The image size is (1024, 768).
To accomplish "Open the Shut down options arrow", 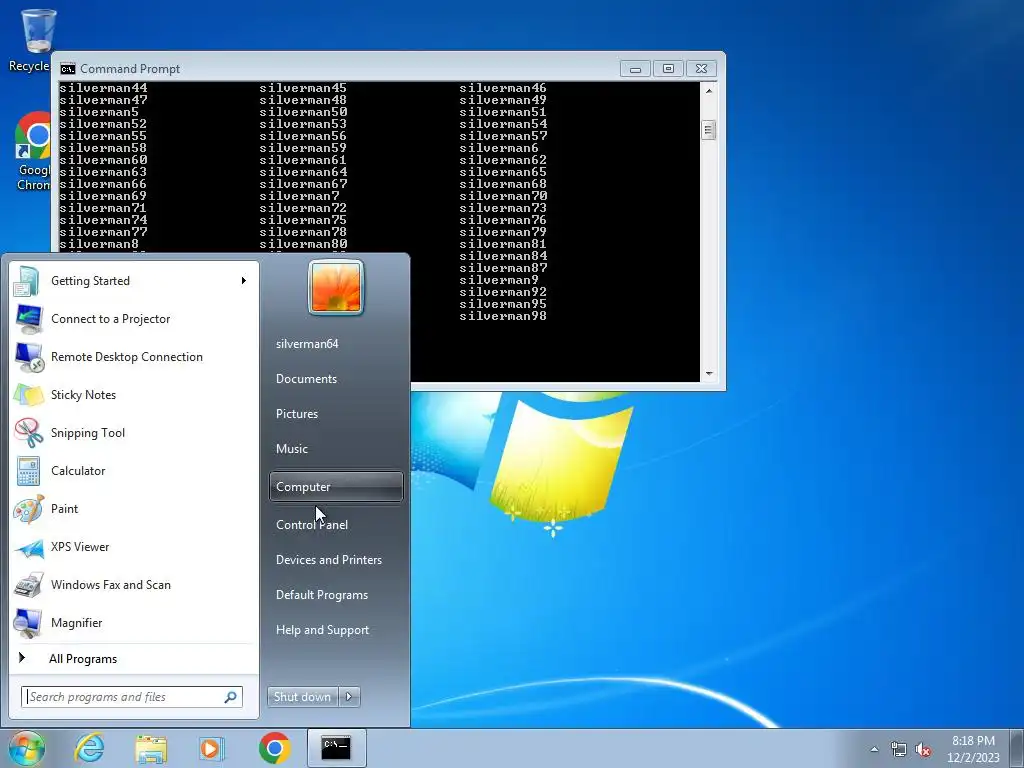I will click(x=349, y=697).
